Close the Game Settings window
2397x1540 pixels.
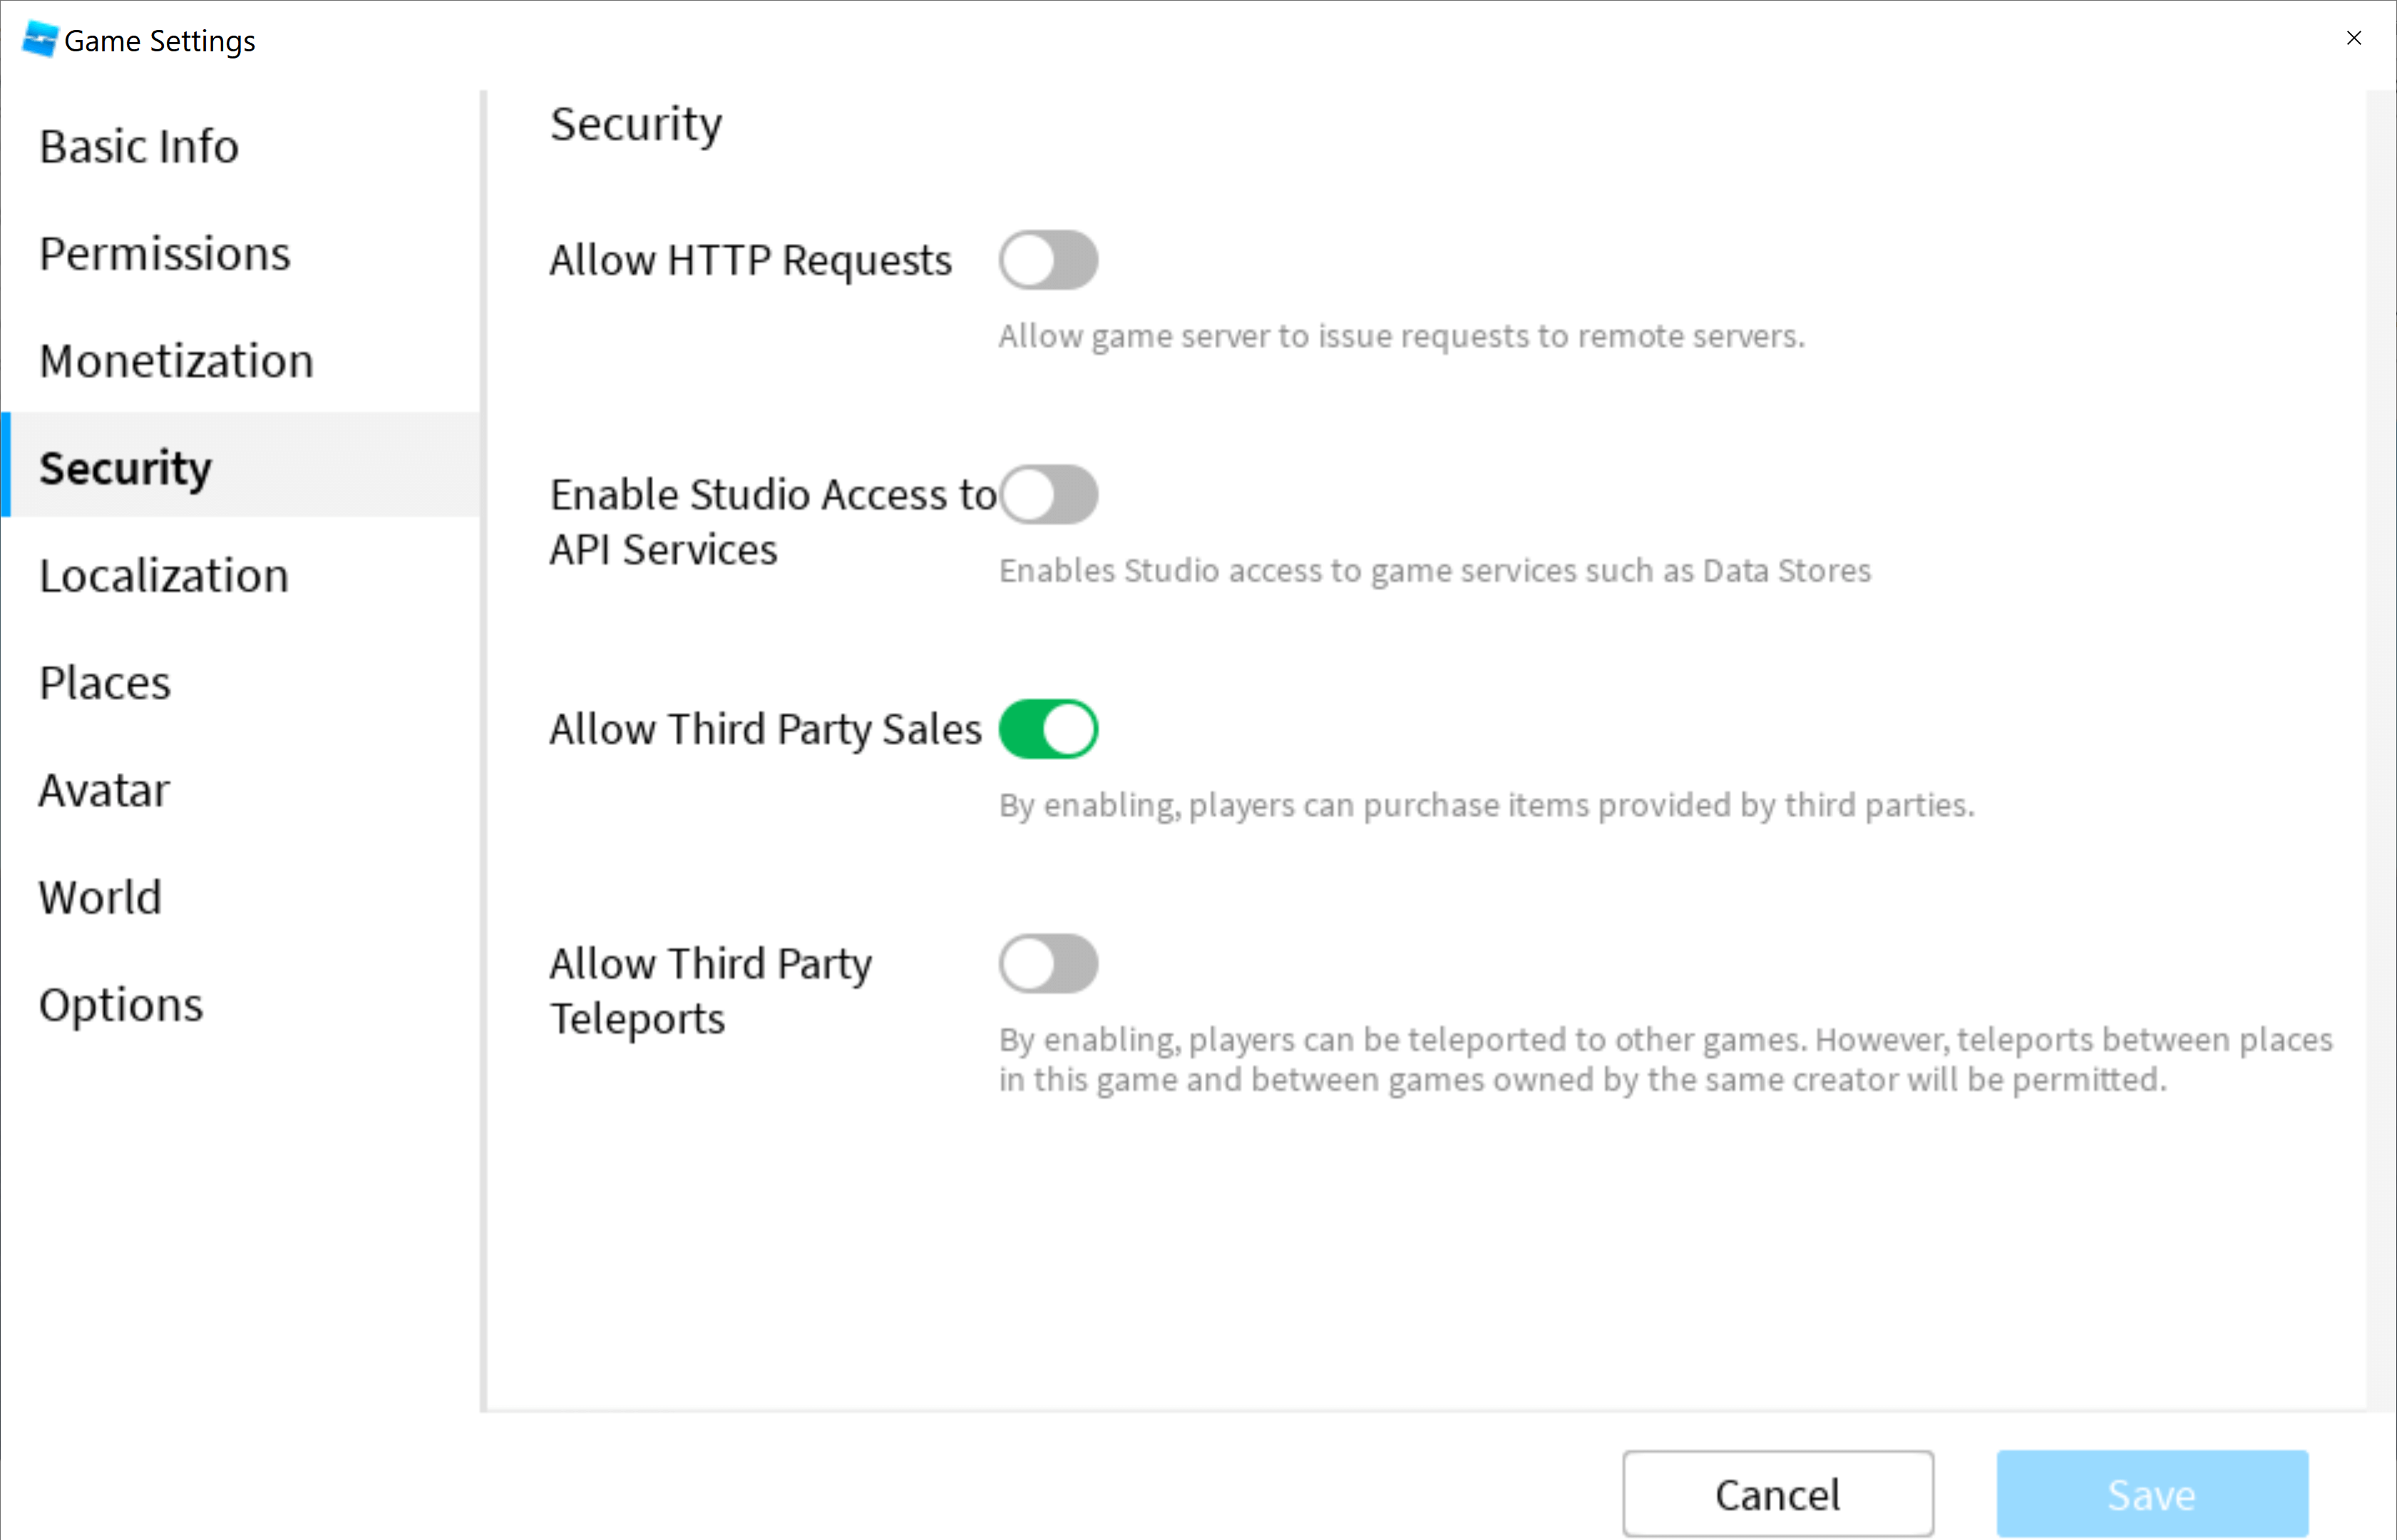point(2353,38)
